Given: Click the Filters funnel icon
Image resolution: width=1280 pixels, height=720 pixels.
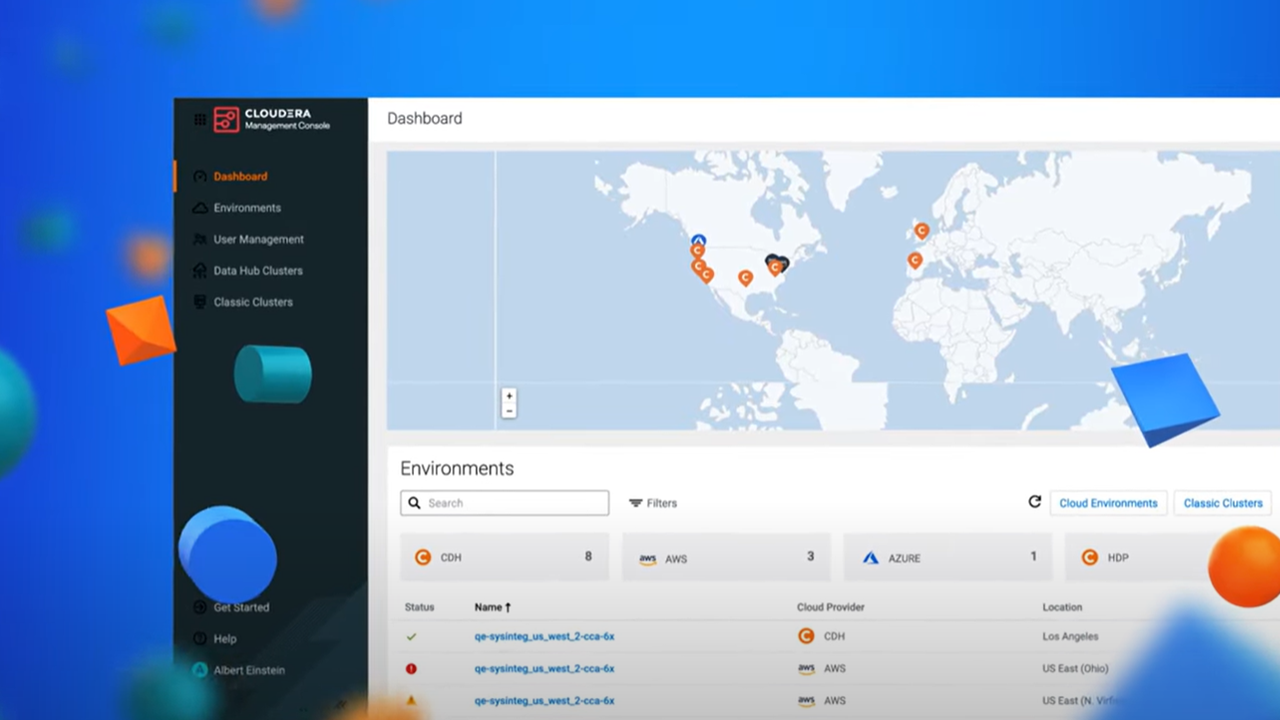Looking at the screenshot, I should coord(635,503).
